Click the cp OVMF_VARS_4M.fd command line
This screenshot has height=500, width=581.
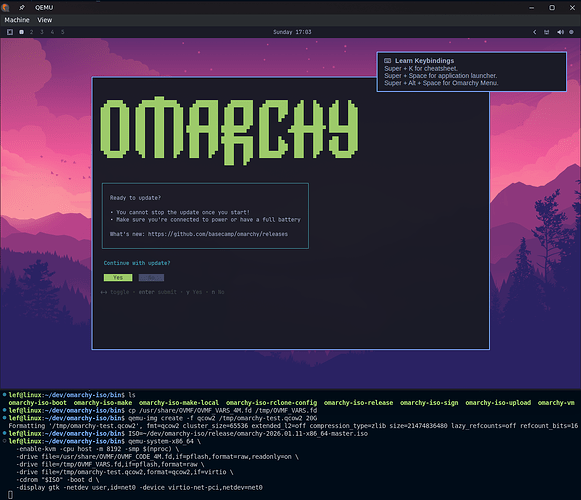pyautogui.click(x=223, y=411)
